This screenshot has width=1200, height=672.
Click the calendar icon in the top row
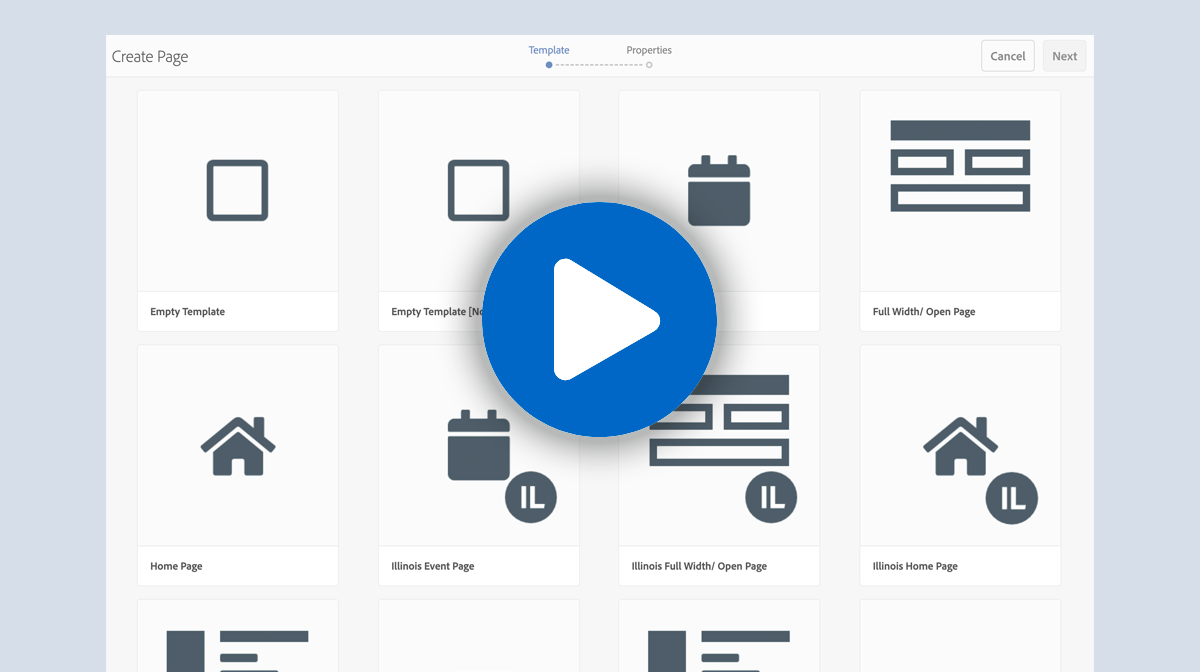pos(719,190)
